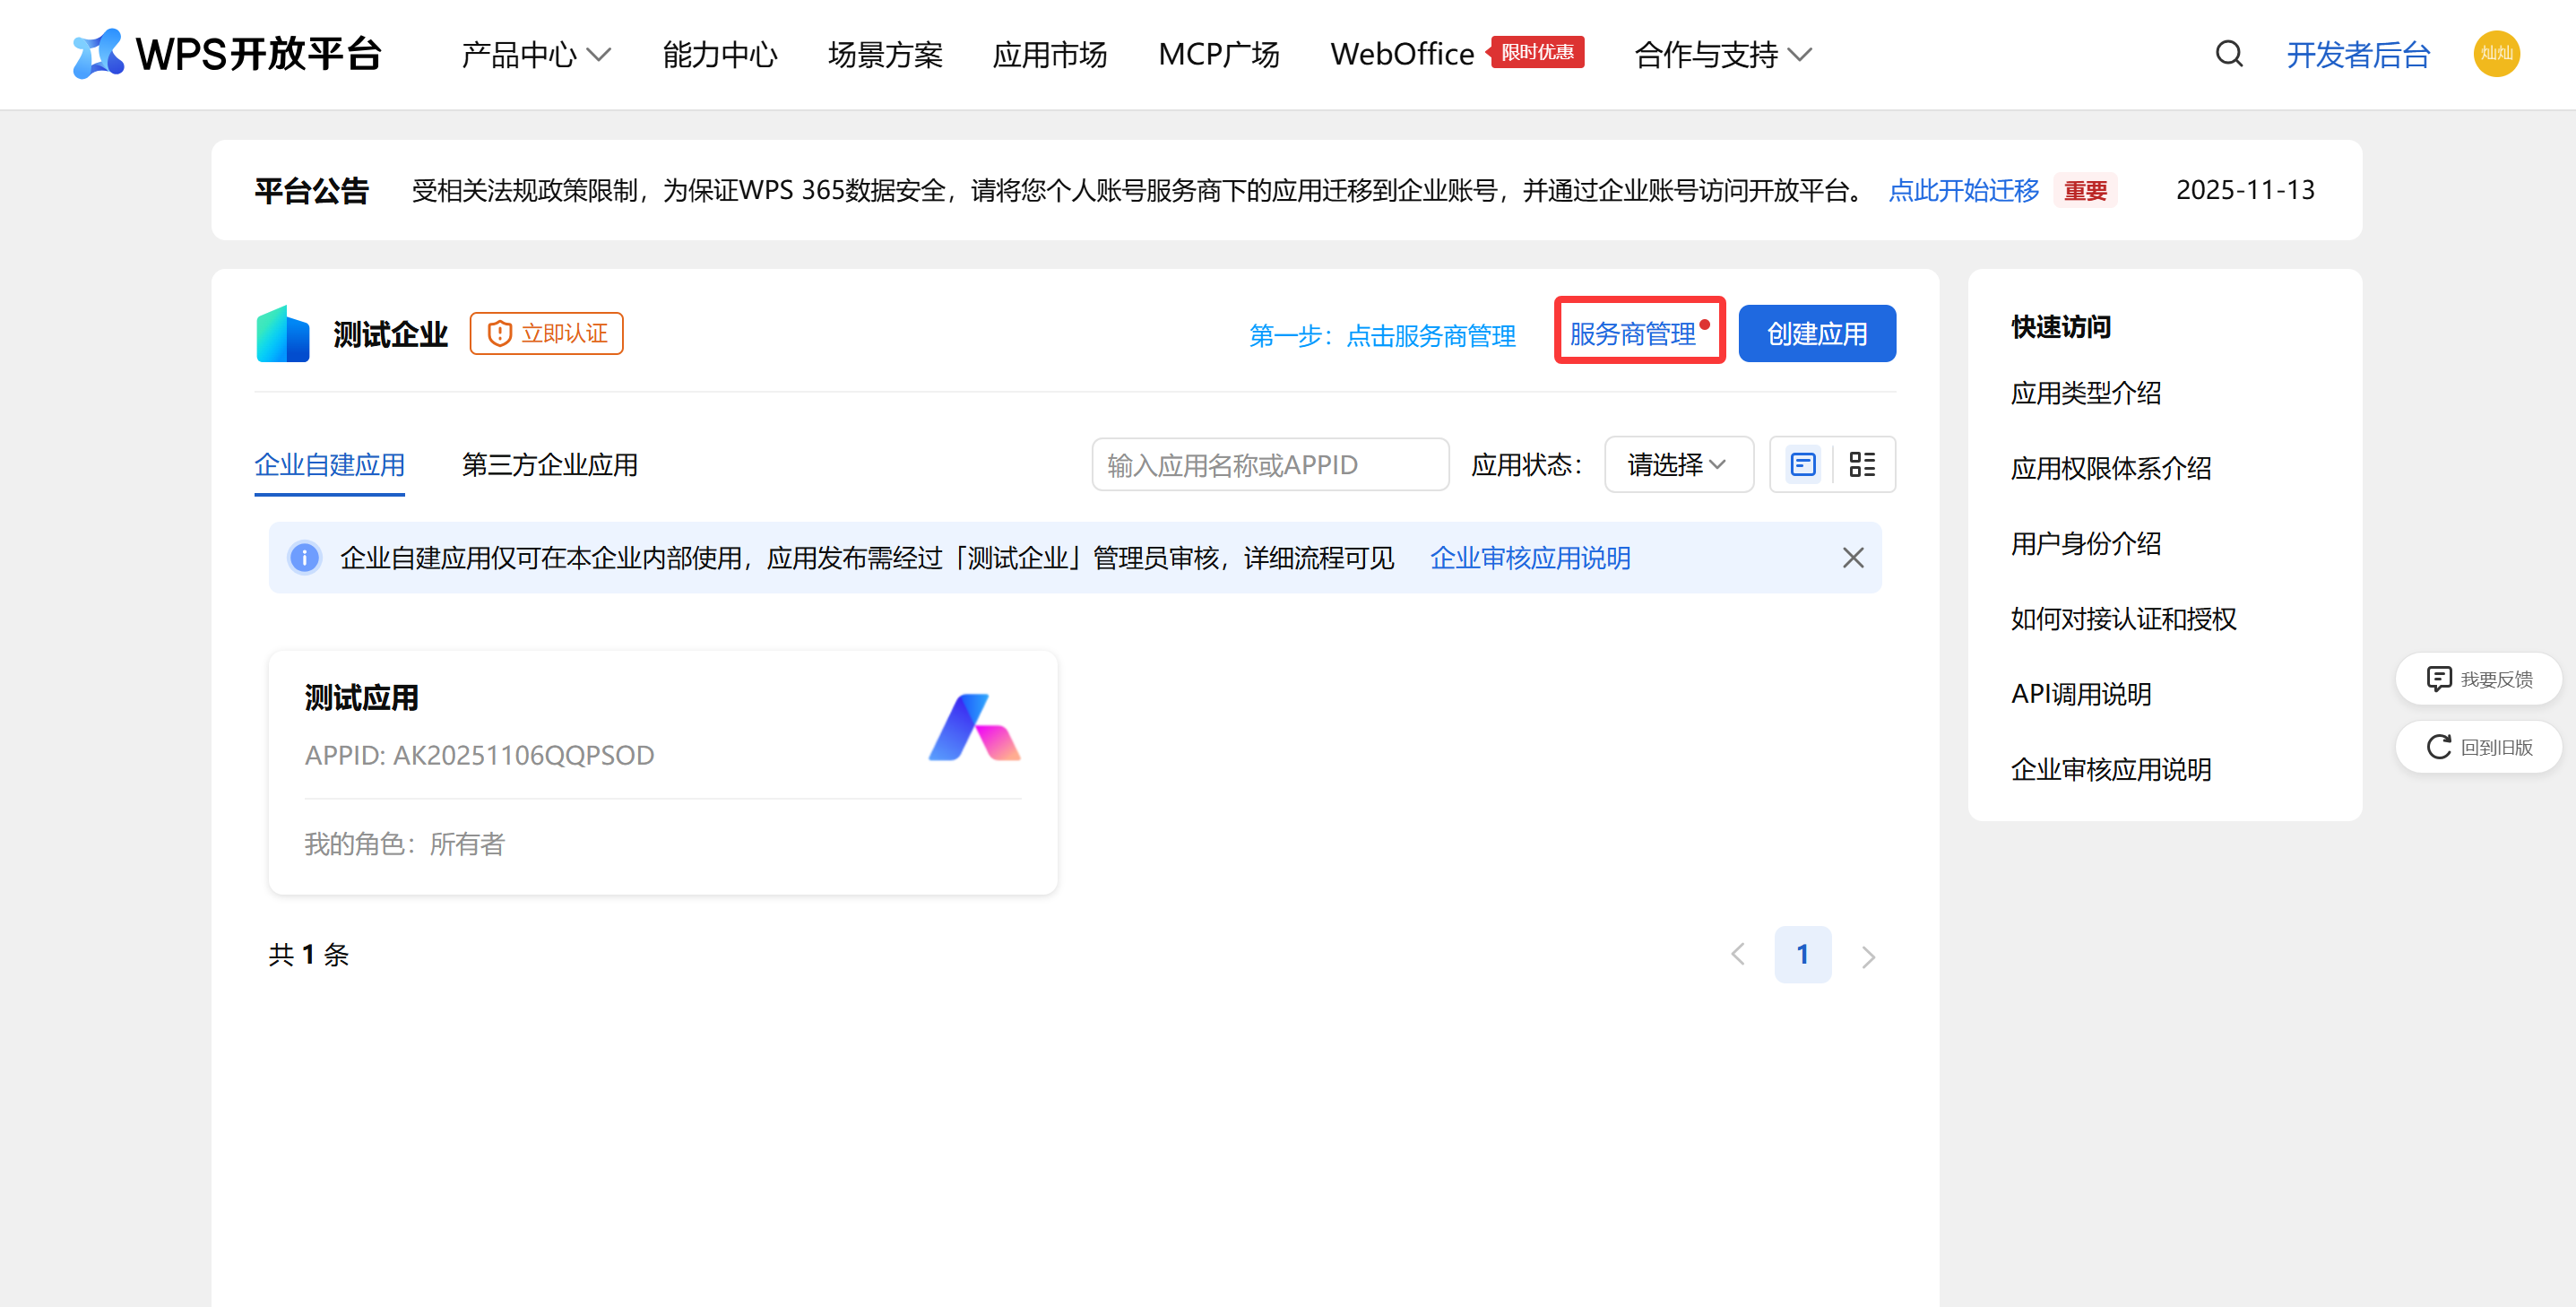Click the 立即认证 shield badge

546,334
